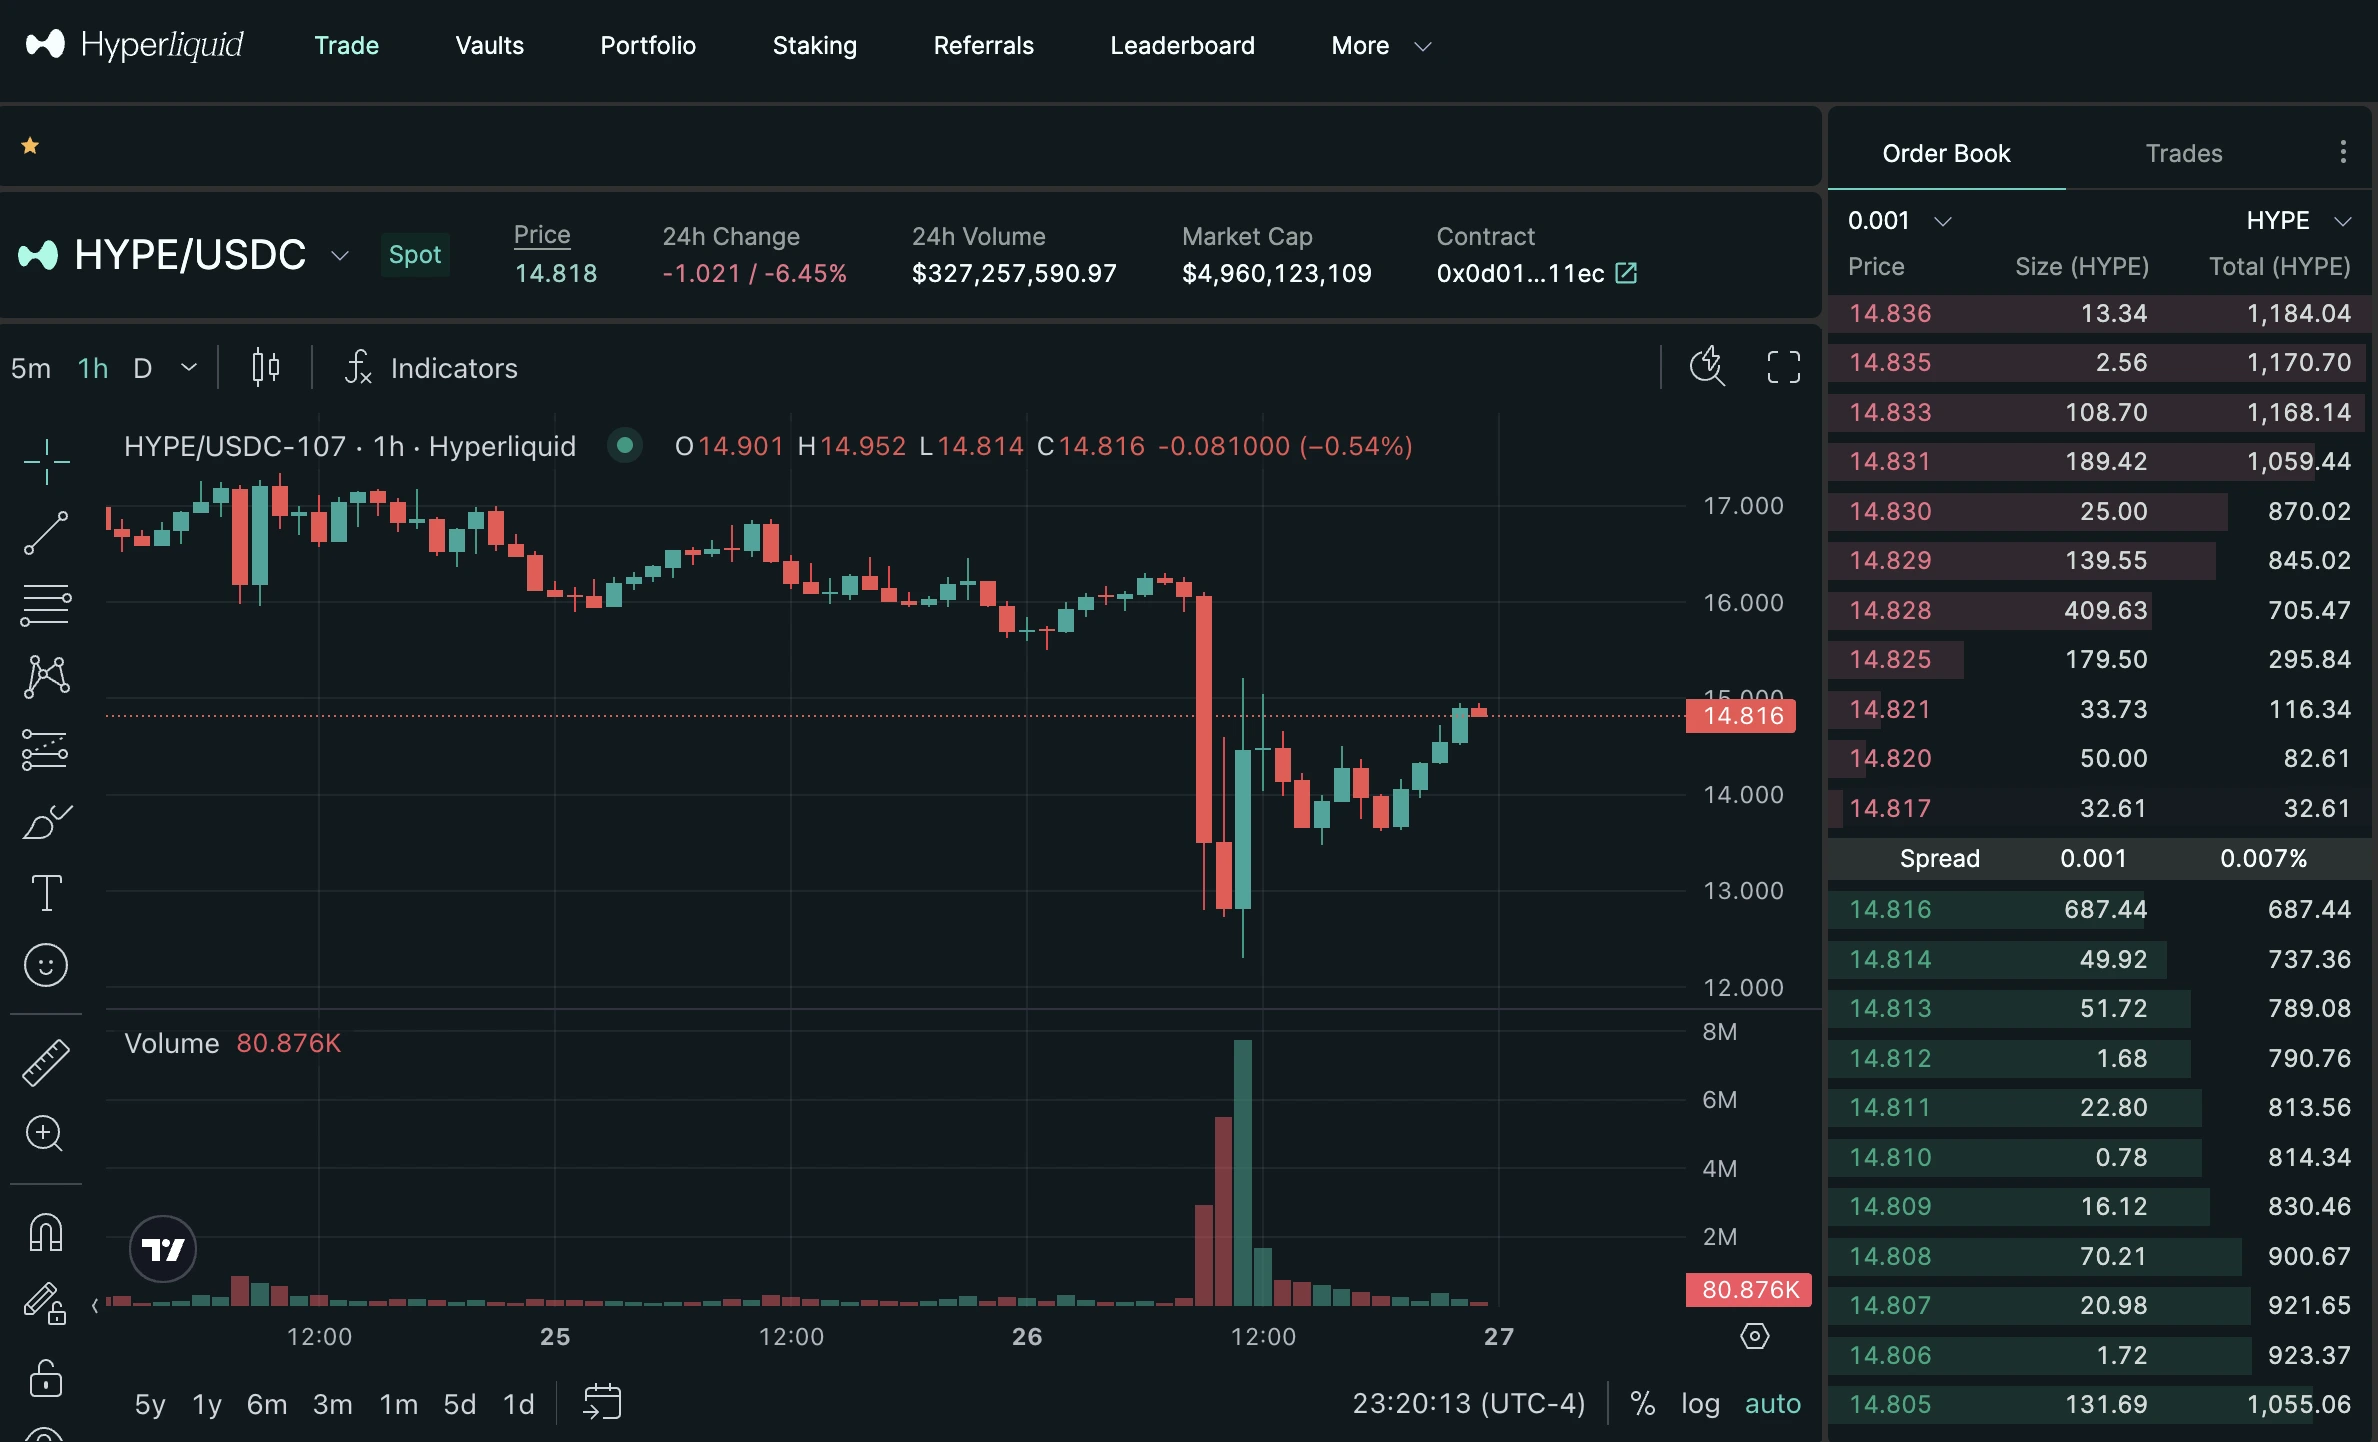The height and width of the screenshot is (1442, 2378).
Task: Toggle auto scale mode
Action: (x=1773, y=1403)
